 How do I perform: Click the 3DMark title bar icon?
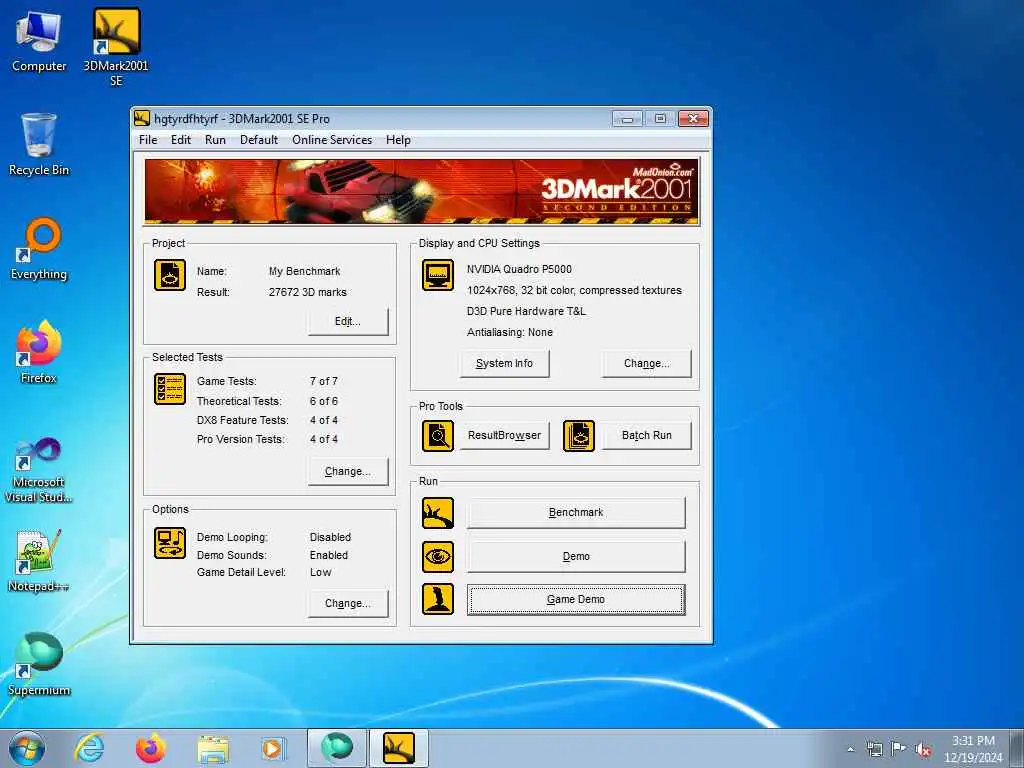click(x=142, y=118)
